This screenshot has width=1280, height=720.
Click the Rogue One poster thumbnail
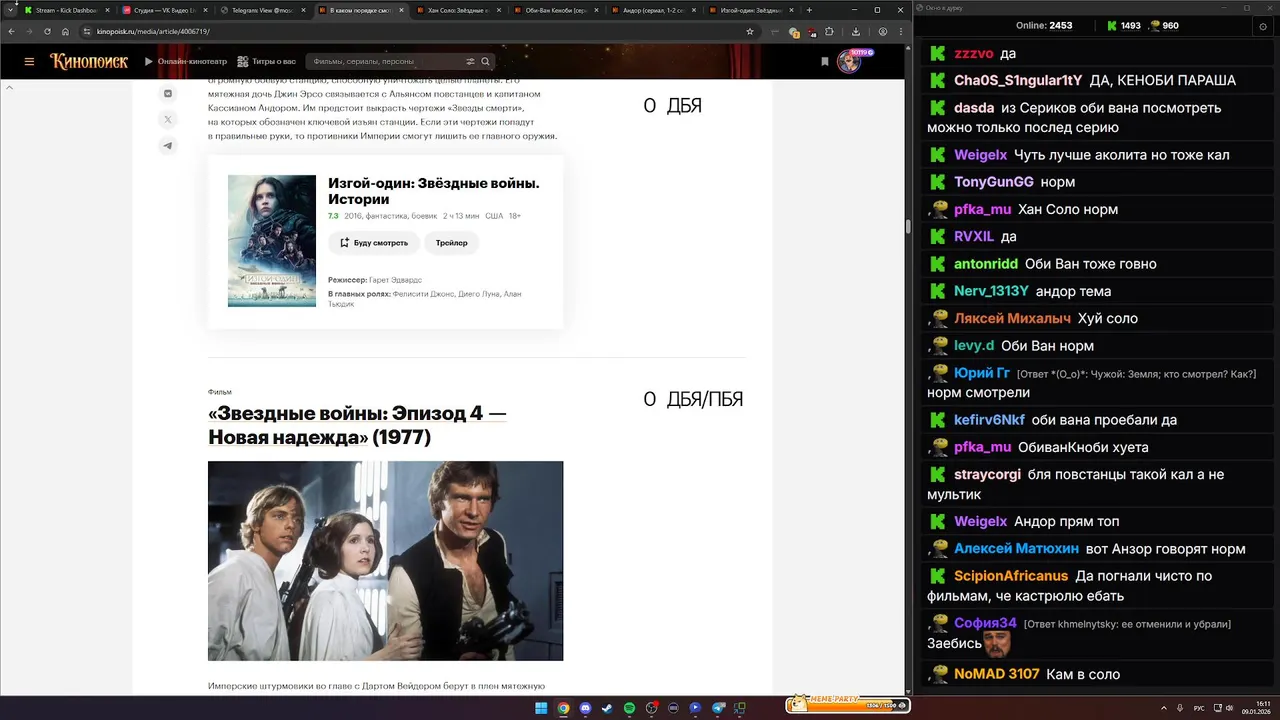click(272, 241)
